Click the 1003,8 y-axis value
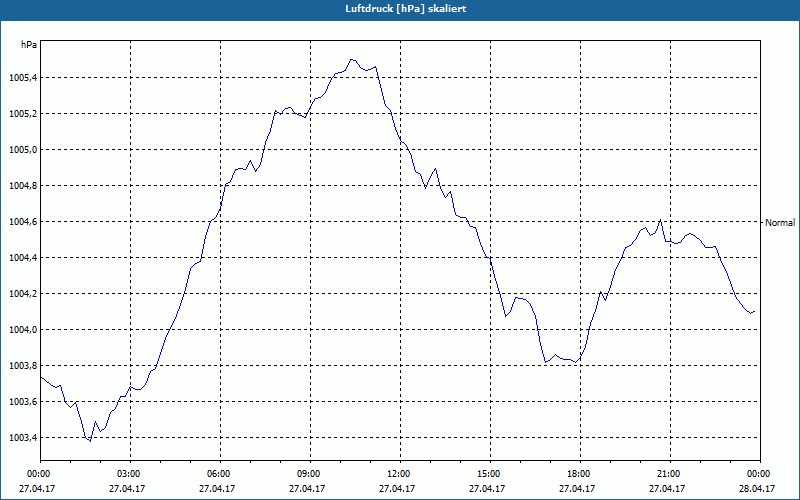This screenshot has height=500, width=800. click(22, 366)
